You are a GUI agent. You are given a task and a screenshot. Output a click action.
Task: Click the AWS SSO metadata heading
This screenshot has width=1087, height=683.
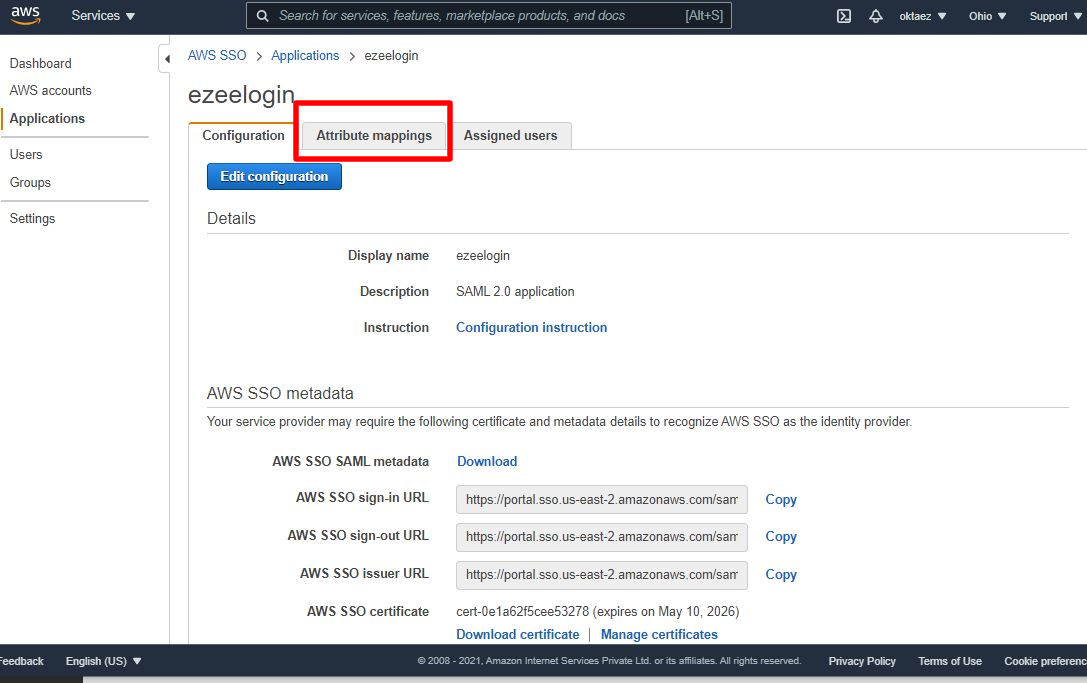pos(280,393)
